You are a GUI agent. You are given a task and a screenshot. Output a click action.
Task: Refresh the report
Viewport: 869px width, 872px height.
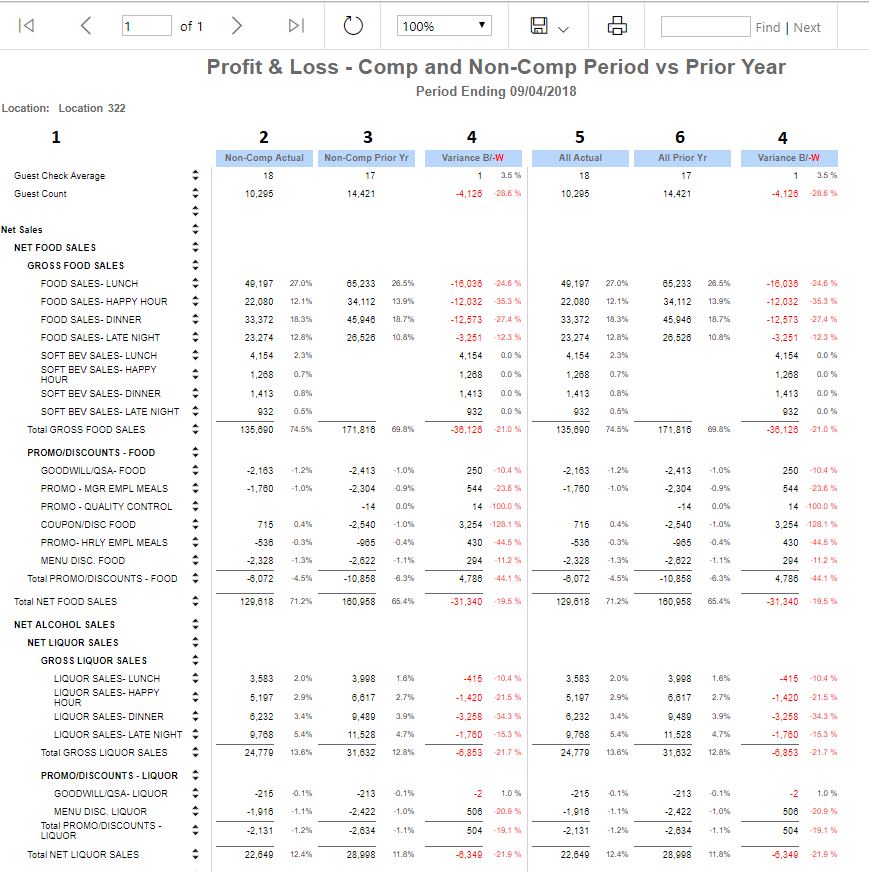click(352, 26)
